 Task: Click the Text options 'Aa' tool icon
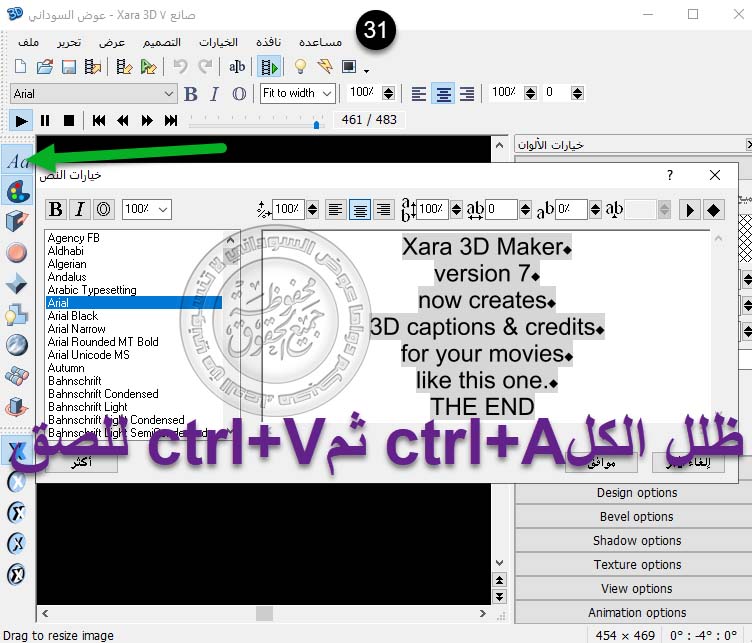pos(17,161)
